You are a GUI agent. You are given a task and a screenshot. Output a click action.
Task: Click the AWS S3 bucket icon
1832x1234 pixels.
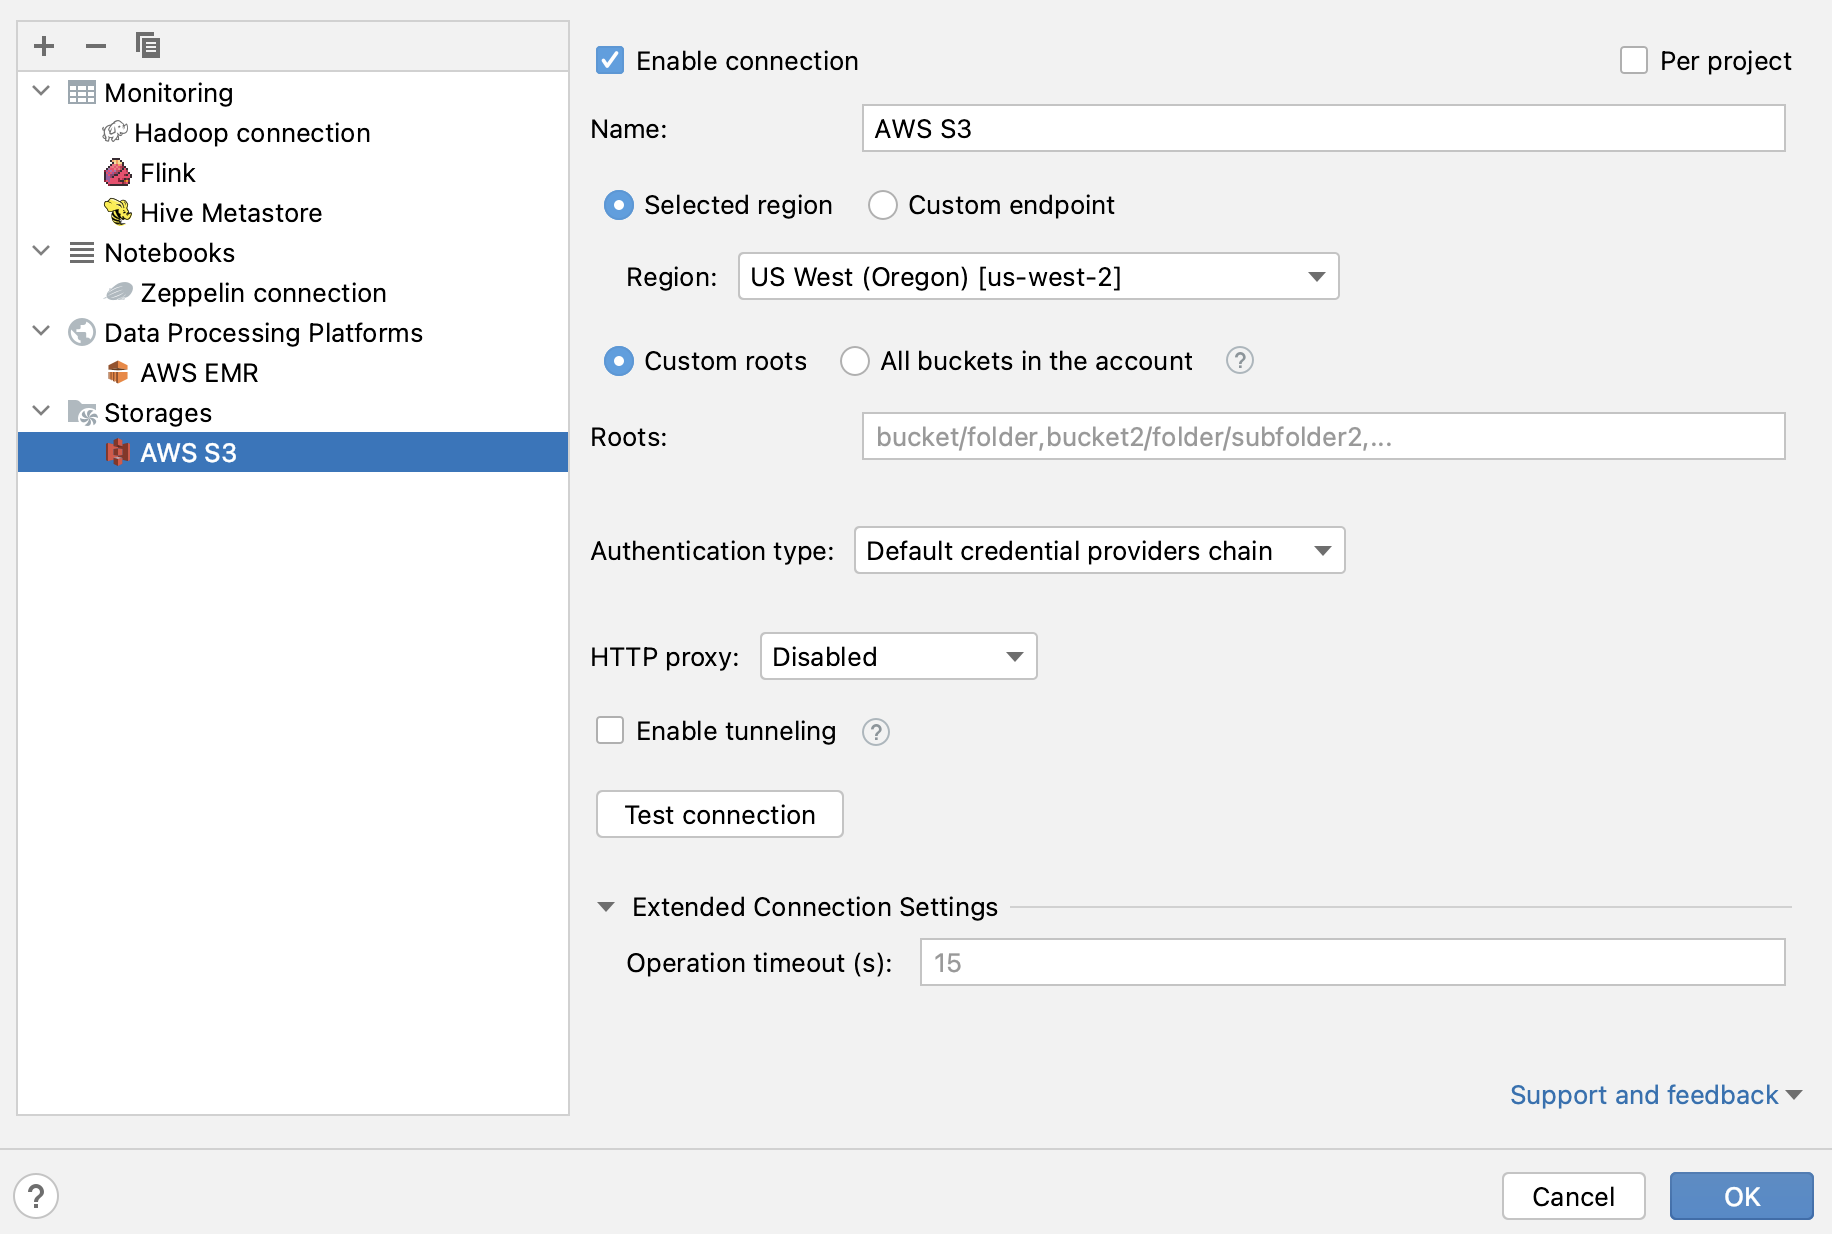coord(118,452)
